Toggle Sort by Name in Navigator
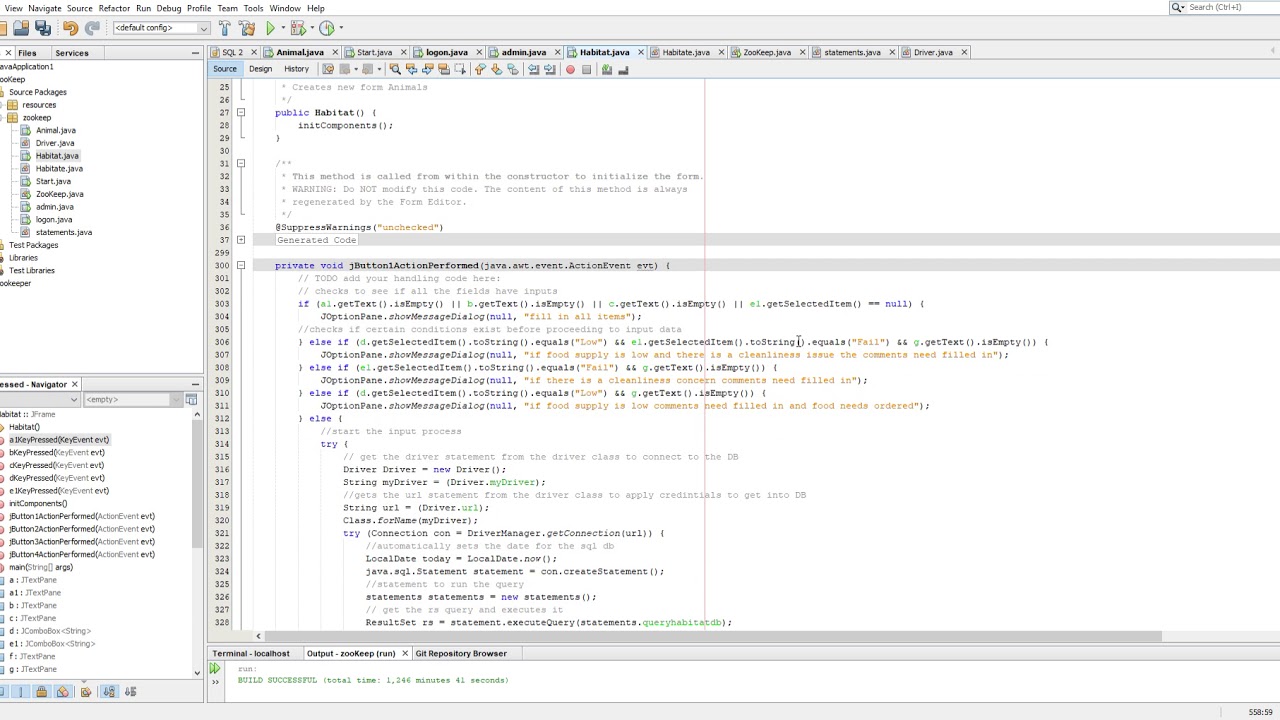 point(109,692)
